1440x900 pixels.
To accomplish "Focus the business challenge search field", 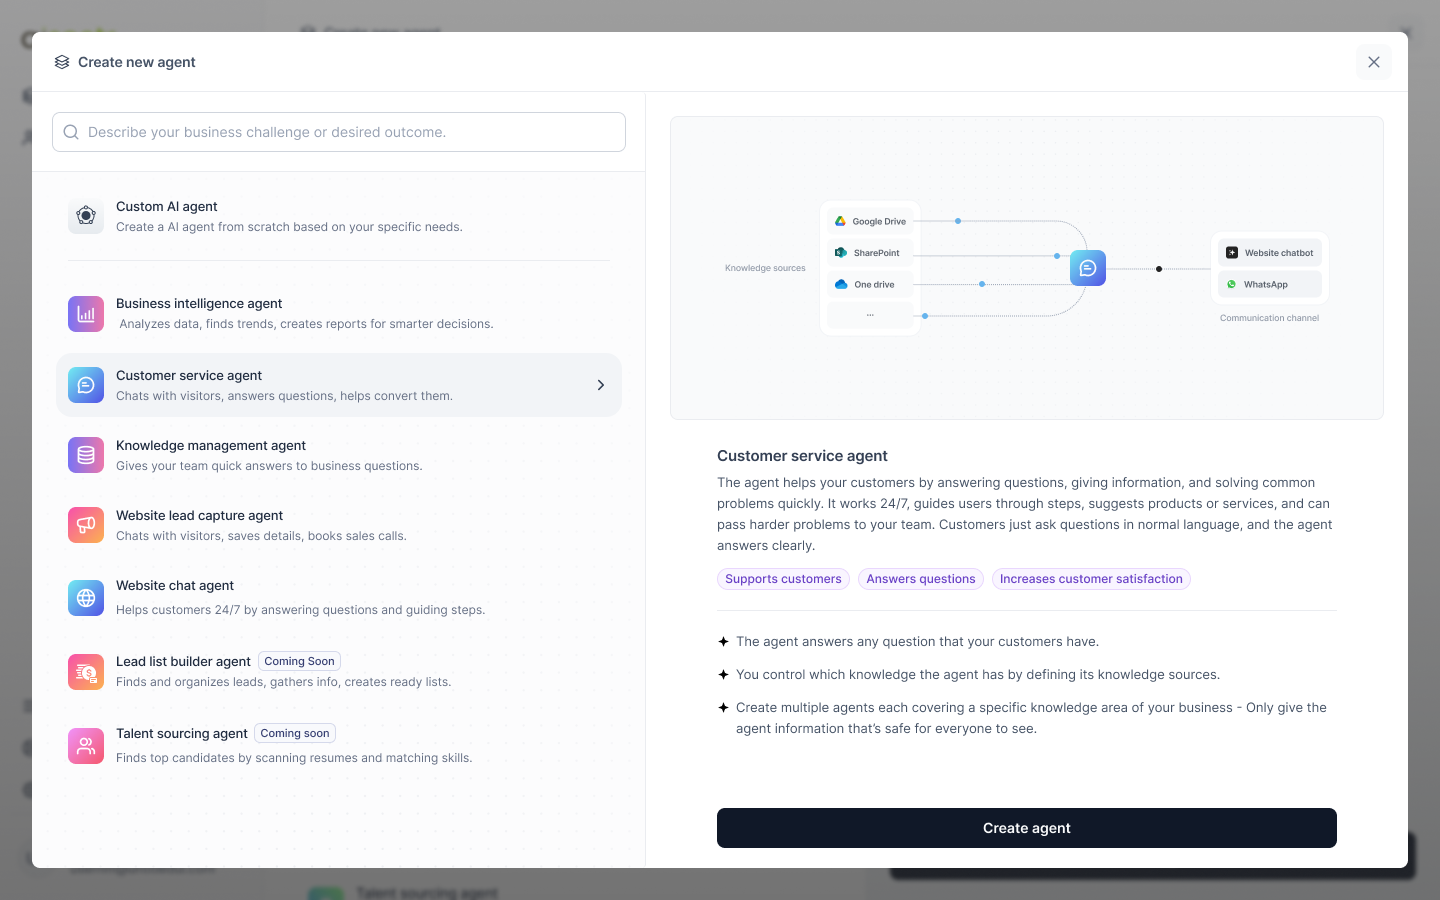I will point(339,132).
